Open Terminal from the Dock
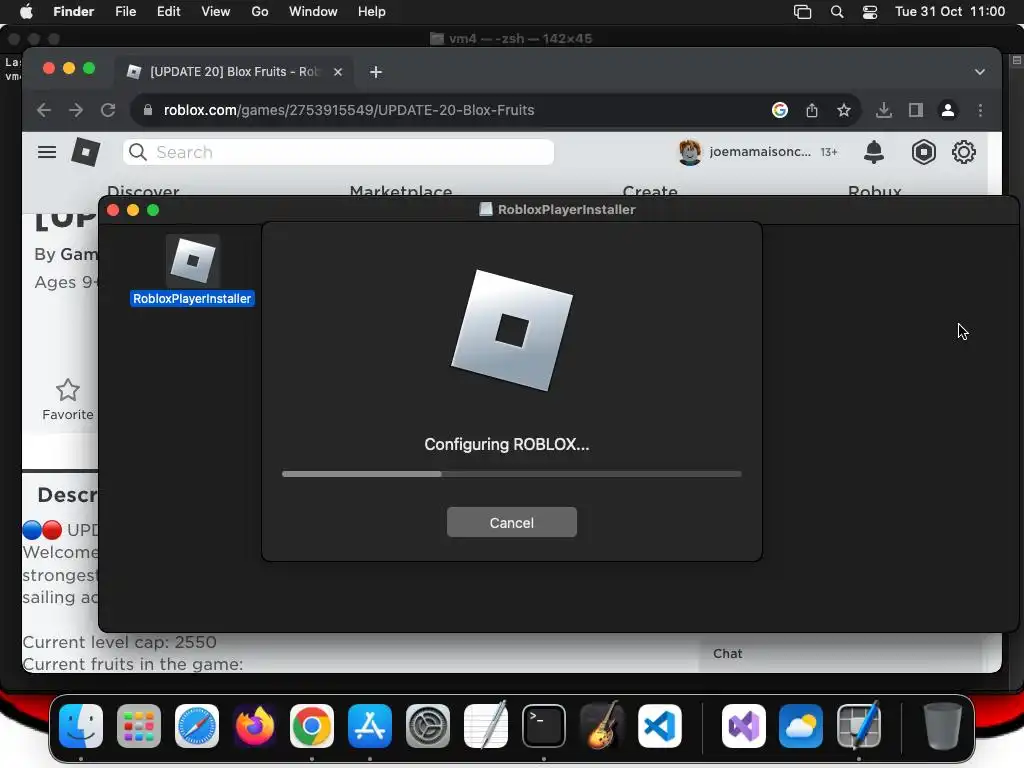 [x=543, y=726]
